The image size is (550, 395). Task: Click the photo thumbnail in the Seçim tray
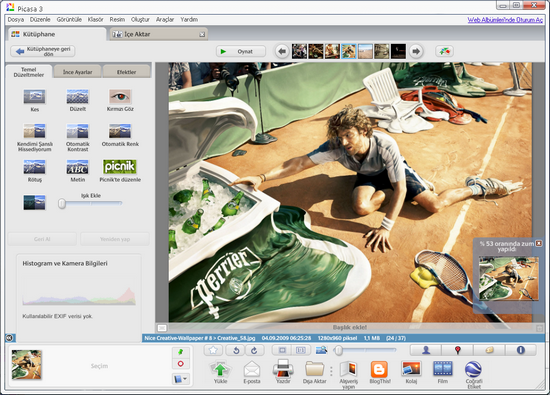click(x=27, y=365)
